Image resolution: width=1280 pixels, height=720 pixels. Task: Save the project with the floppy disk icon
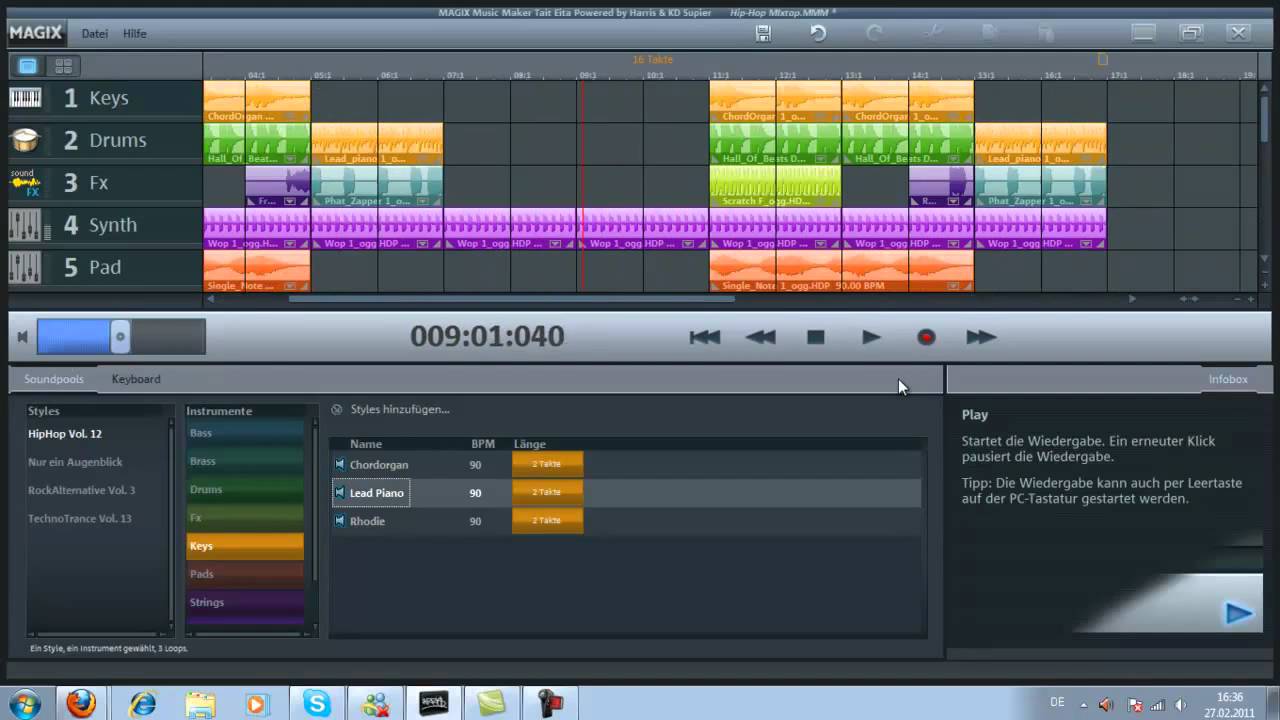(x=763, y=33)
